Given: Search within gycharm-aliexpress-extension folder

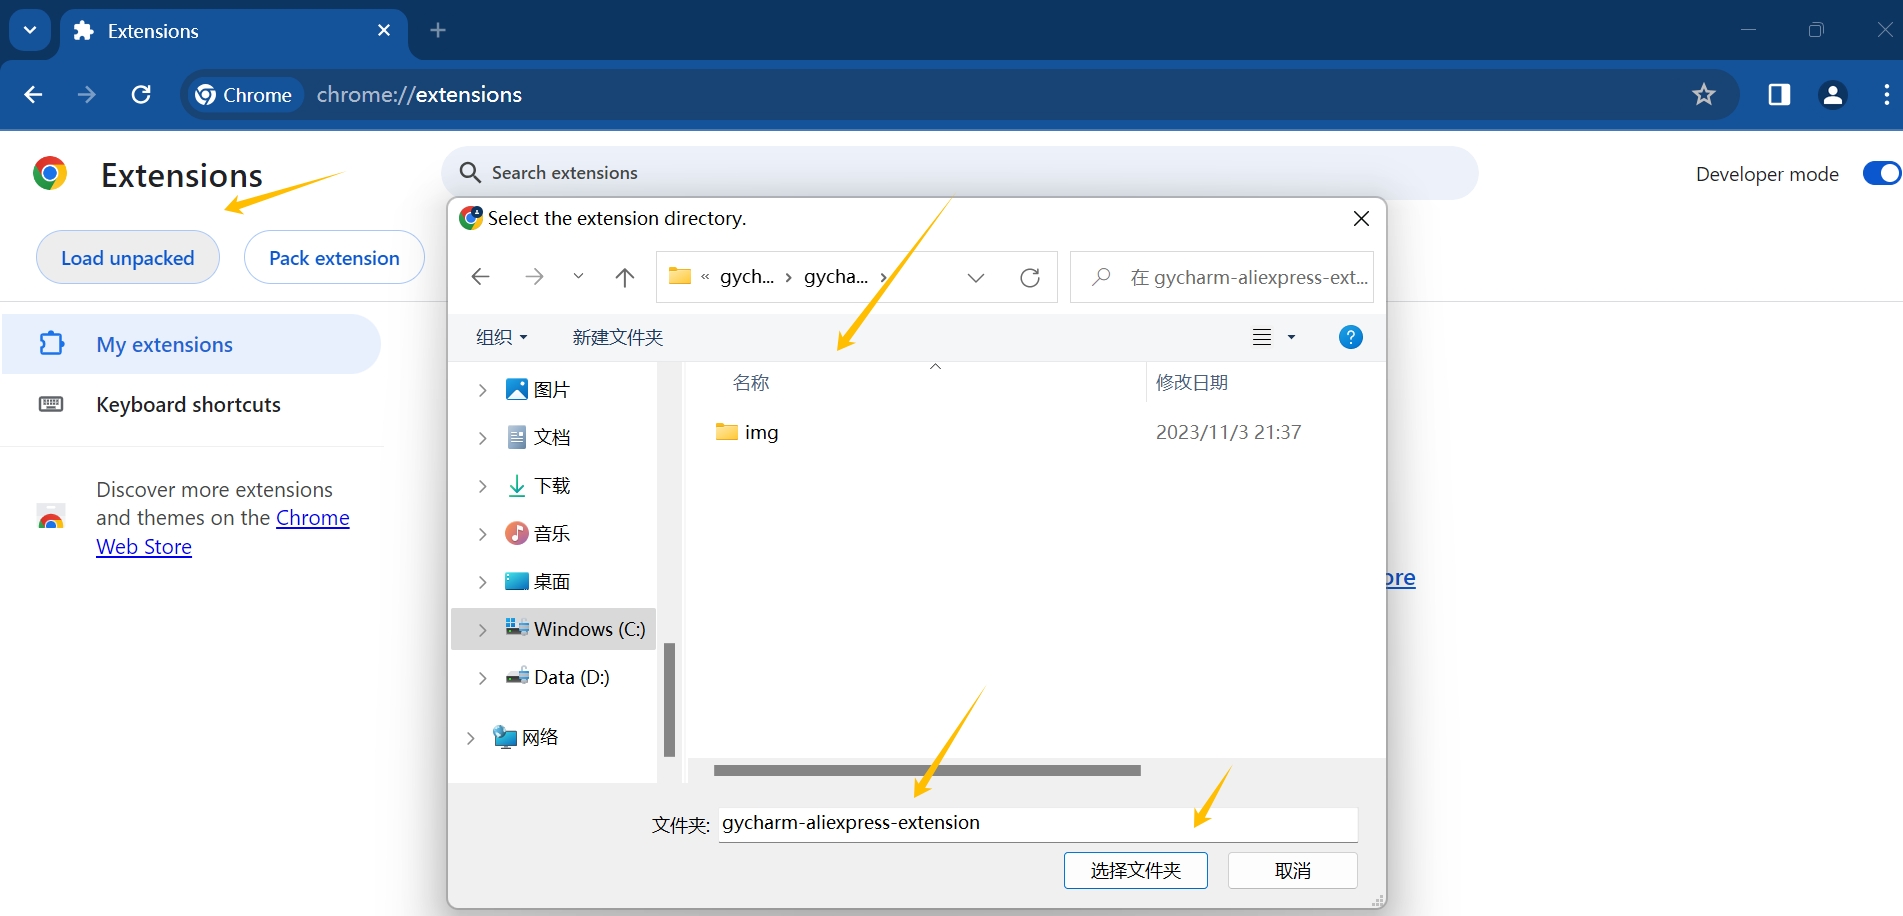Looking at the screenshot, I should (x=1221, y=277).
